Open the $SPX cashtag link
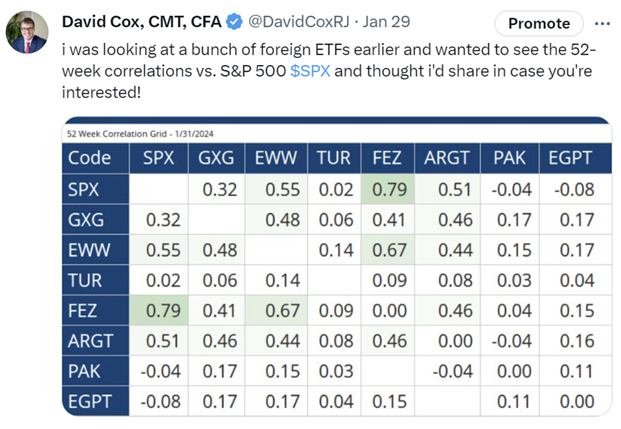 tap(310, 69)
